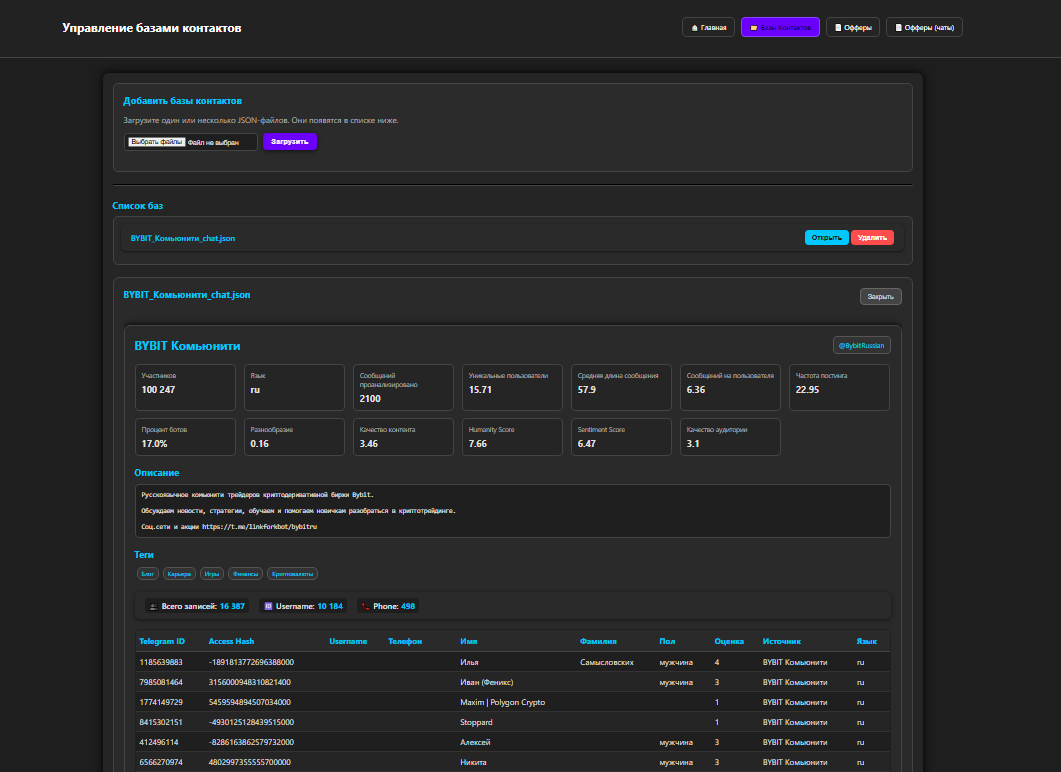Click the purple Загрузить upload button

tap(290, 142)
